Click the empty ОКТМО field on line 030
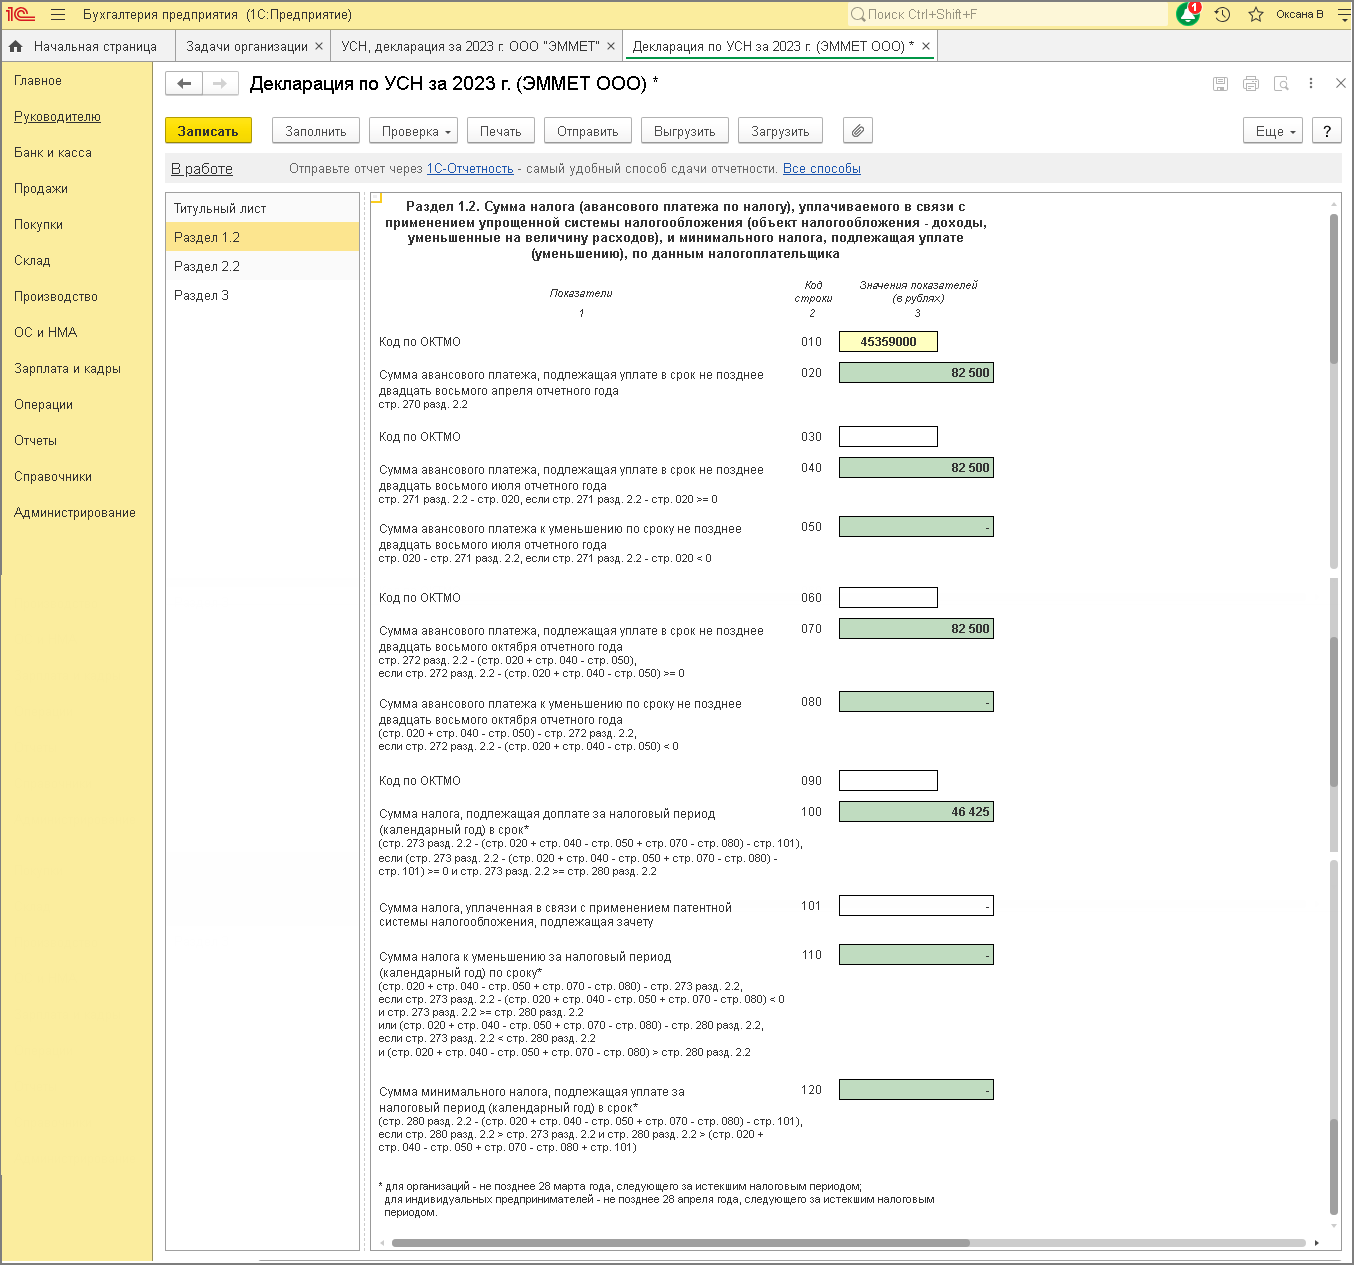Image resolution: width=1354 pixels, height=1265 pixels. [888, 437]
